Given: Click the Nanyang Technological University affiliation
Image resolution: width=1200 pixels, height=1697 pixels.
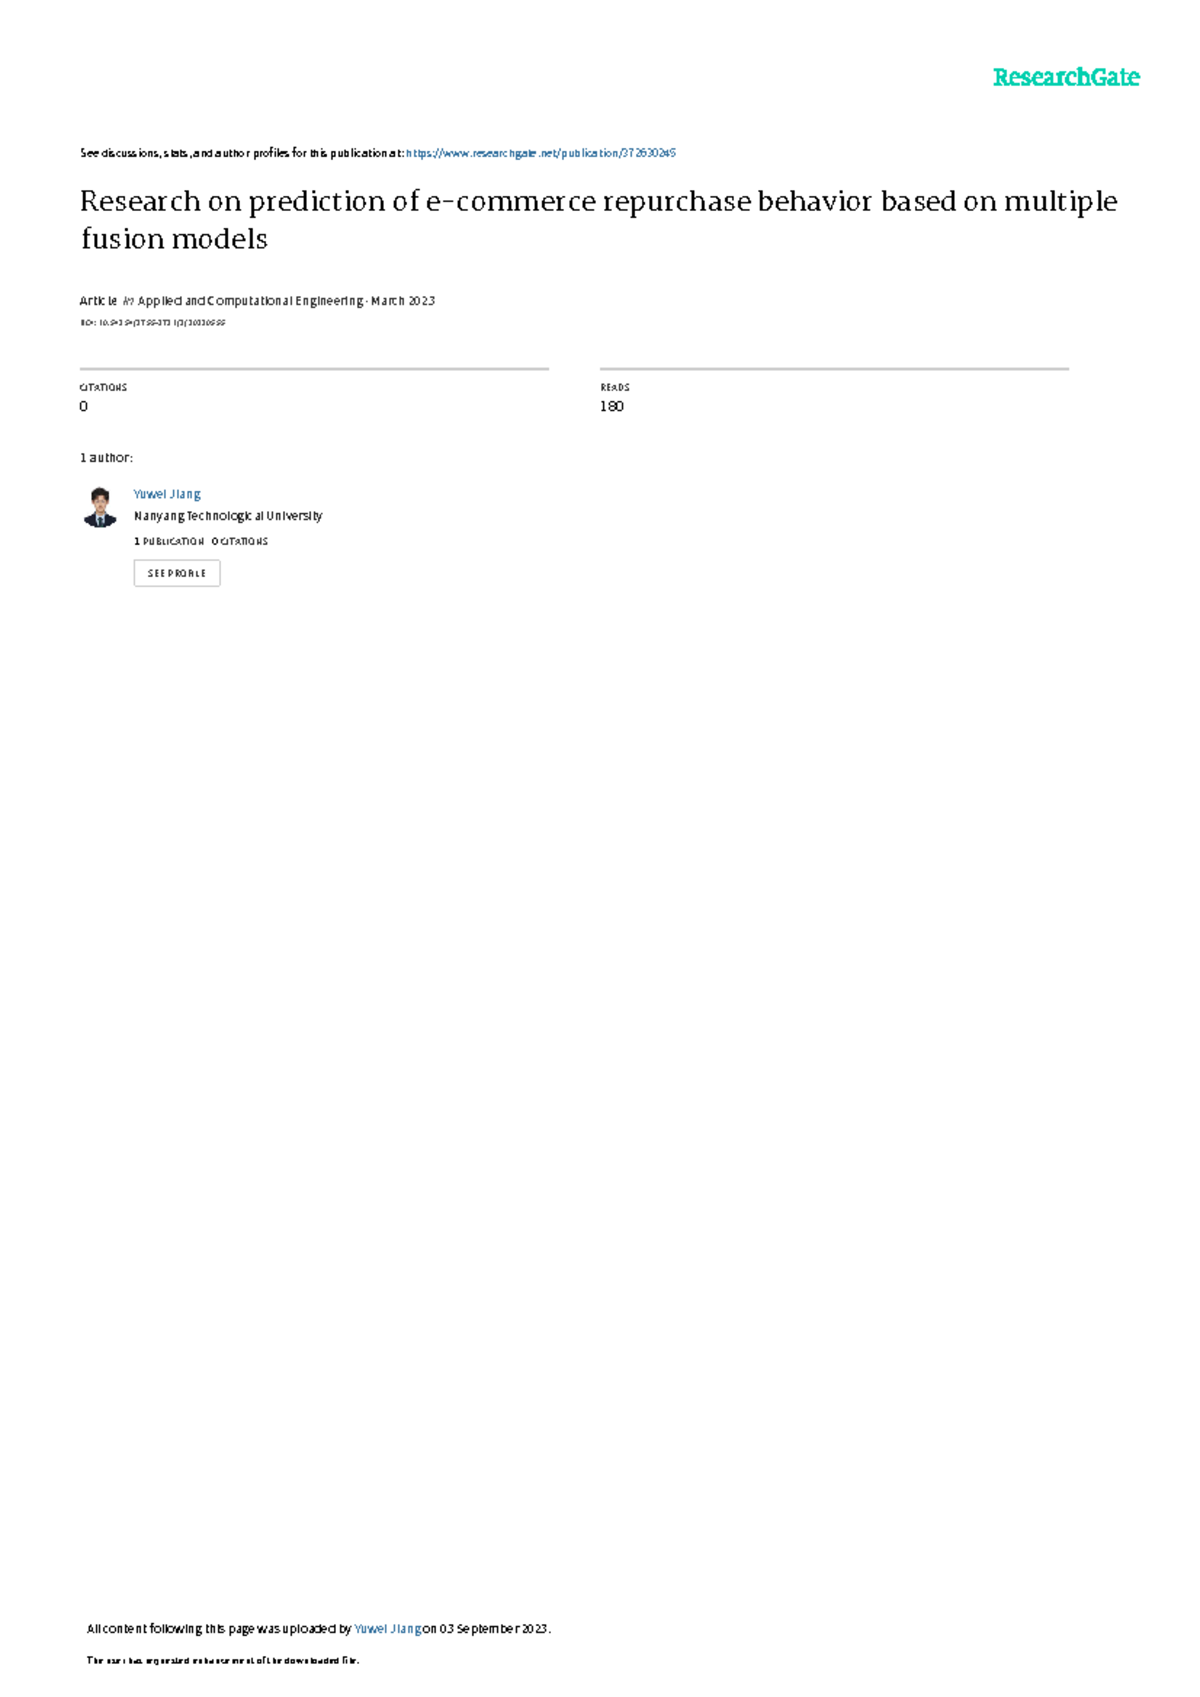Looking at the screenshot, I should click(228, 516).
